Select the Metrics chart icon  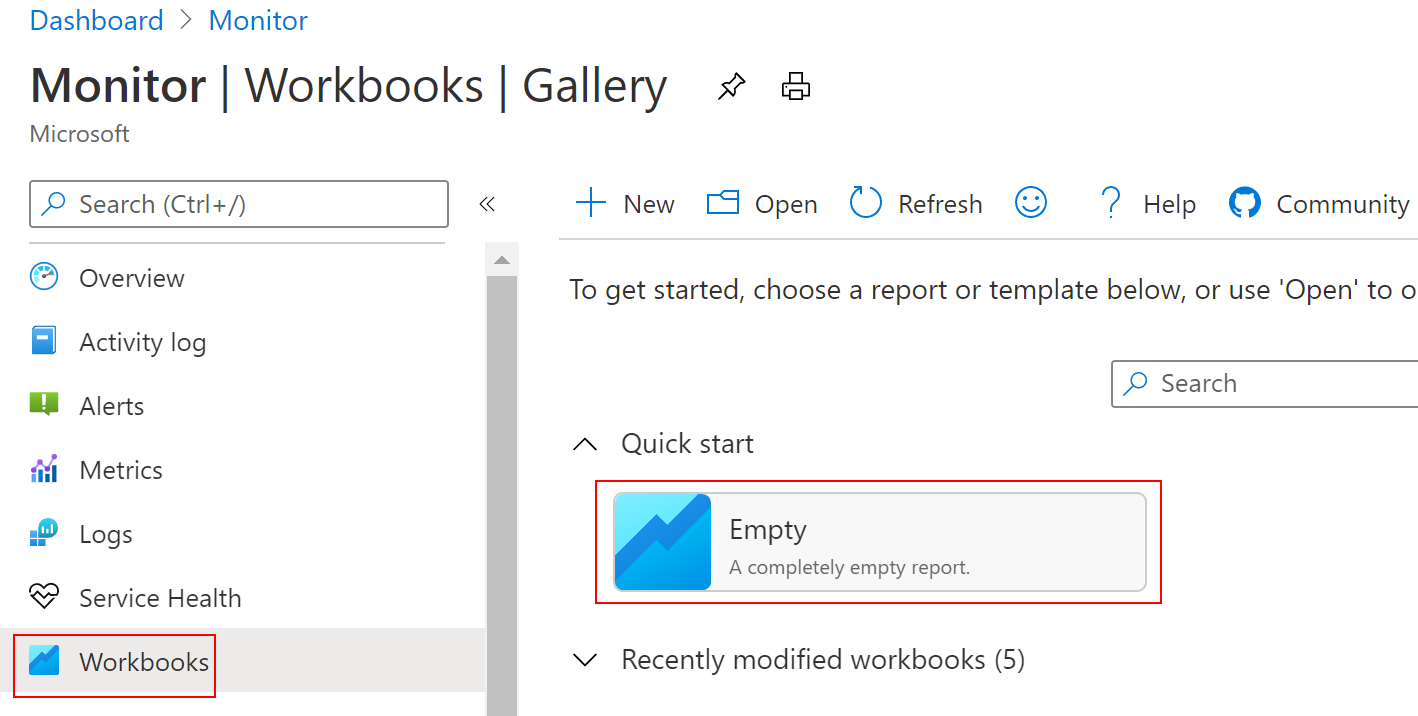[44, 469]
